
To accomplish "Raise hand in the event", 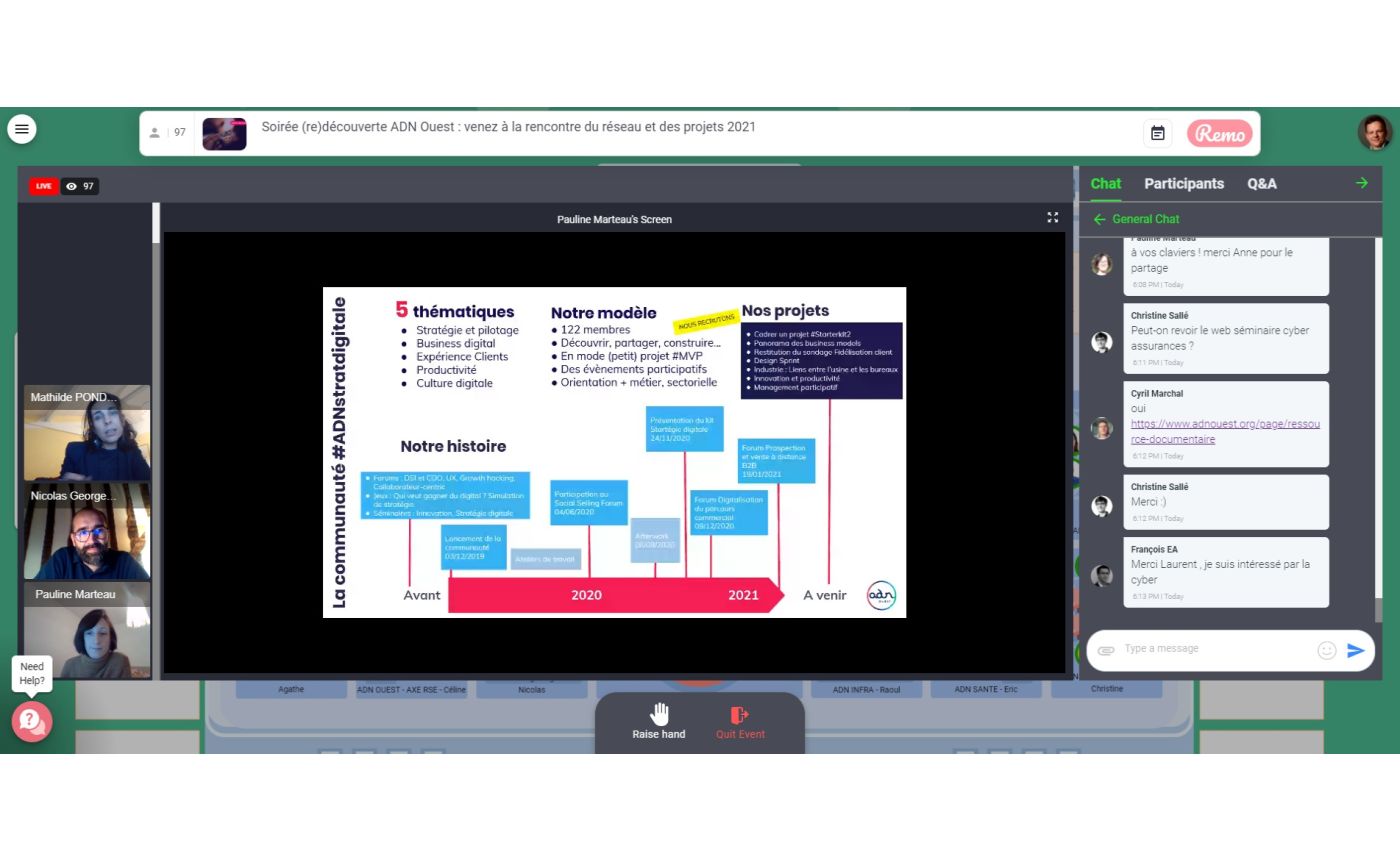I will coord(659,720).
